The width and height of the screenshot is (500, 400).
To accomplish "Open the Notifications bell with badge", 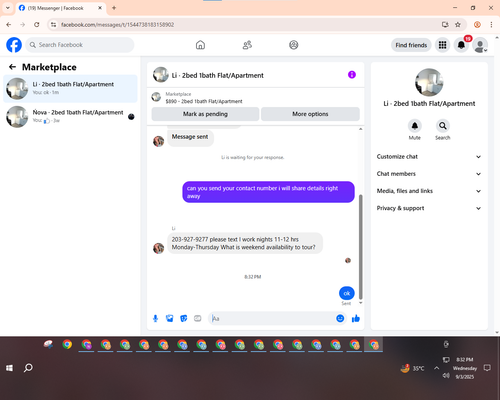I will point(461,45).
